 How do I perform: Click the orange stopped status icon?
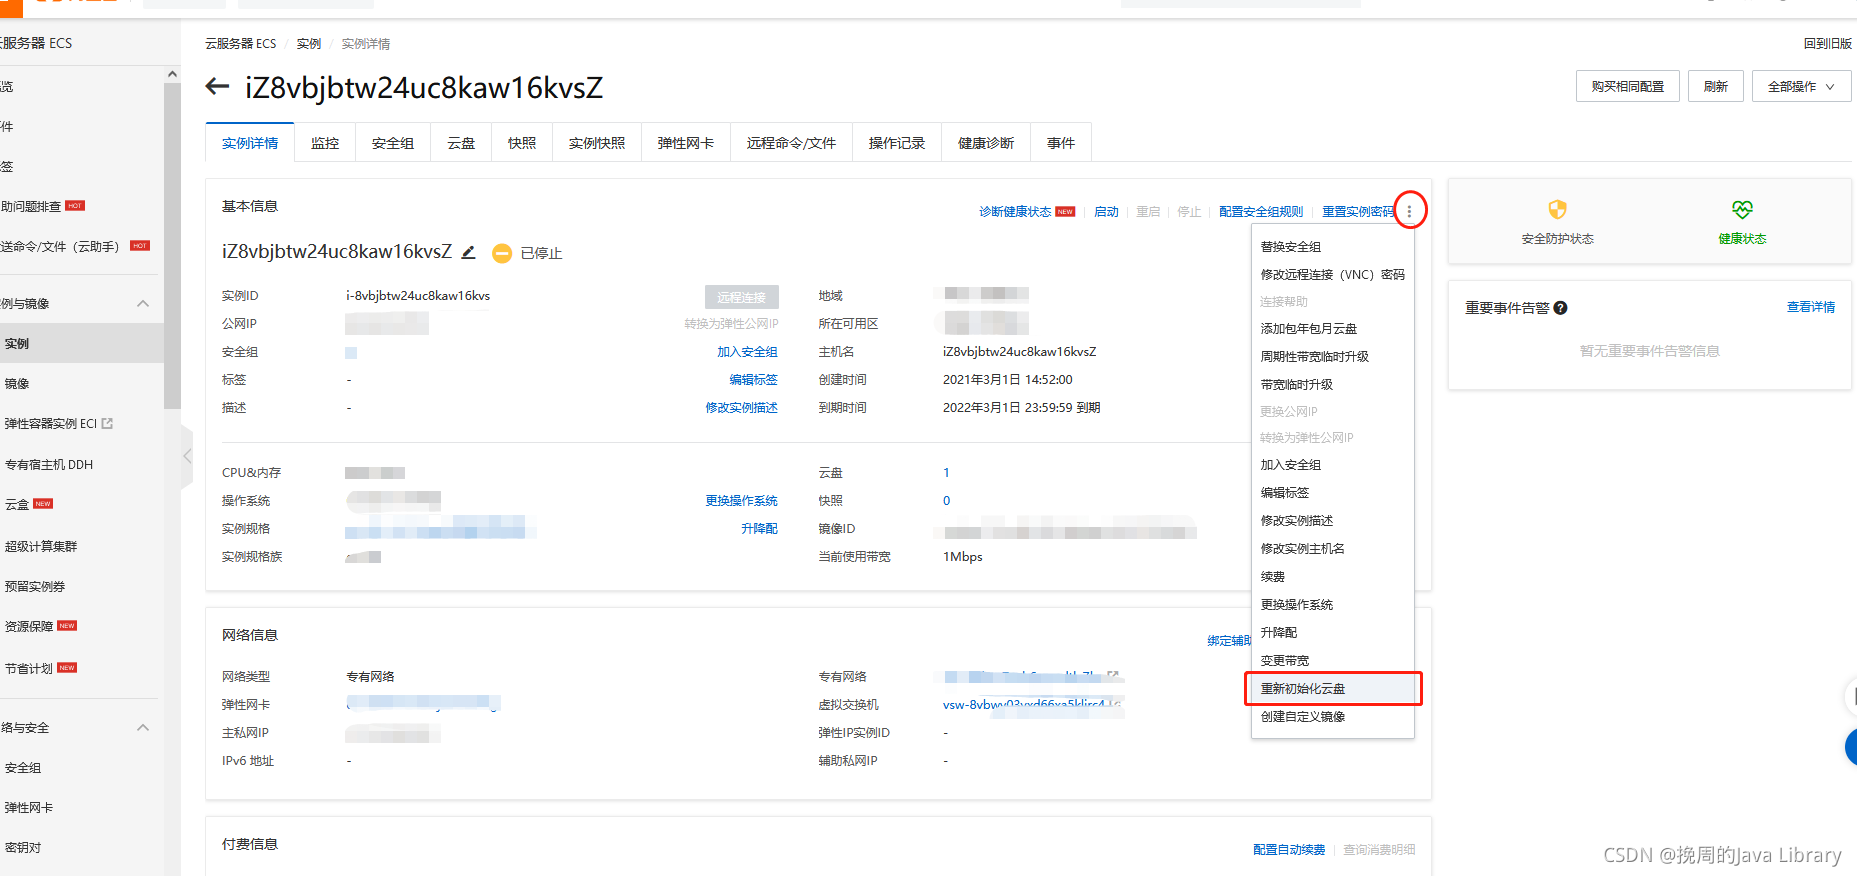[x=502, y=253]
